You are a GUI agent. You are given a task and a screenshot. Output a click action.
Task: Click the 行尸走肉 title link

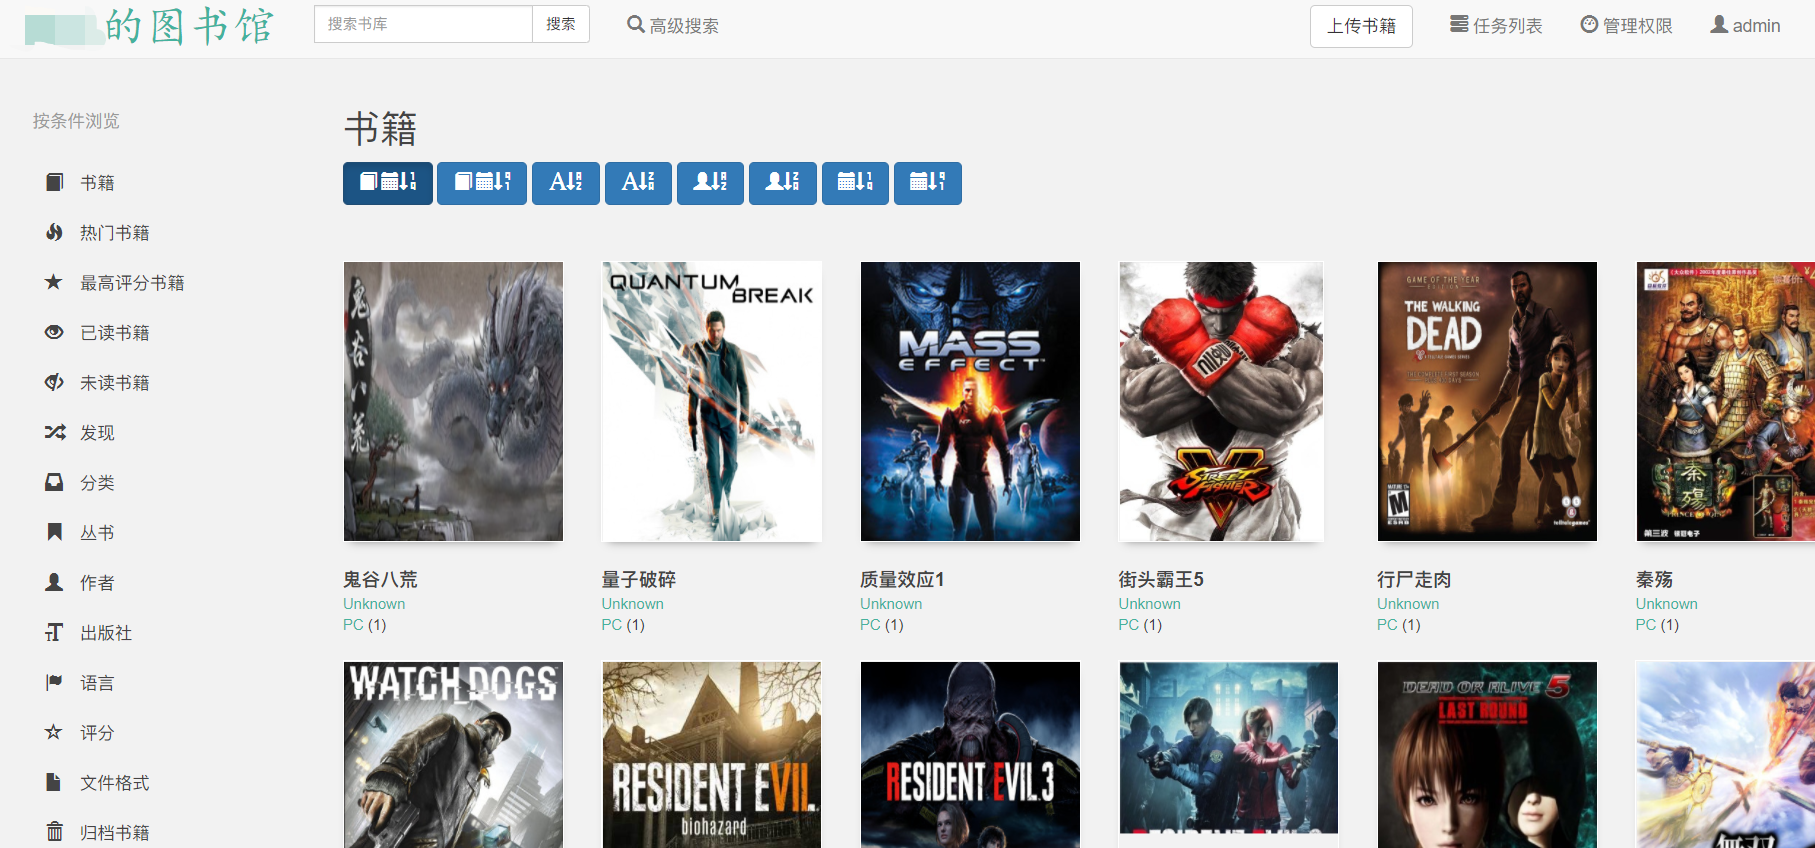point(1414,580)
